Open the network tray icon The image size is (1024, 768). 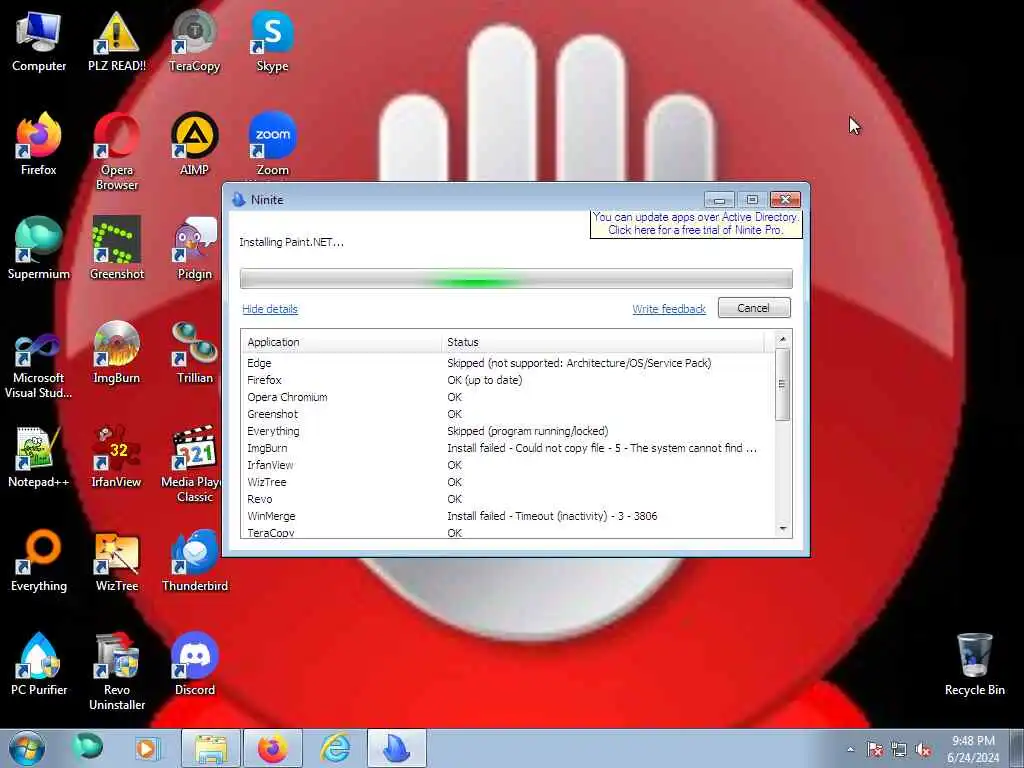pyautogui.click(x=899, y=750)
